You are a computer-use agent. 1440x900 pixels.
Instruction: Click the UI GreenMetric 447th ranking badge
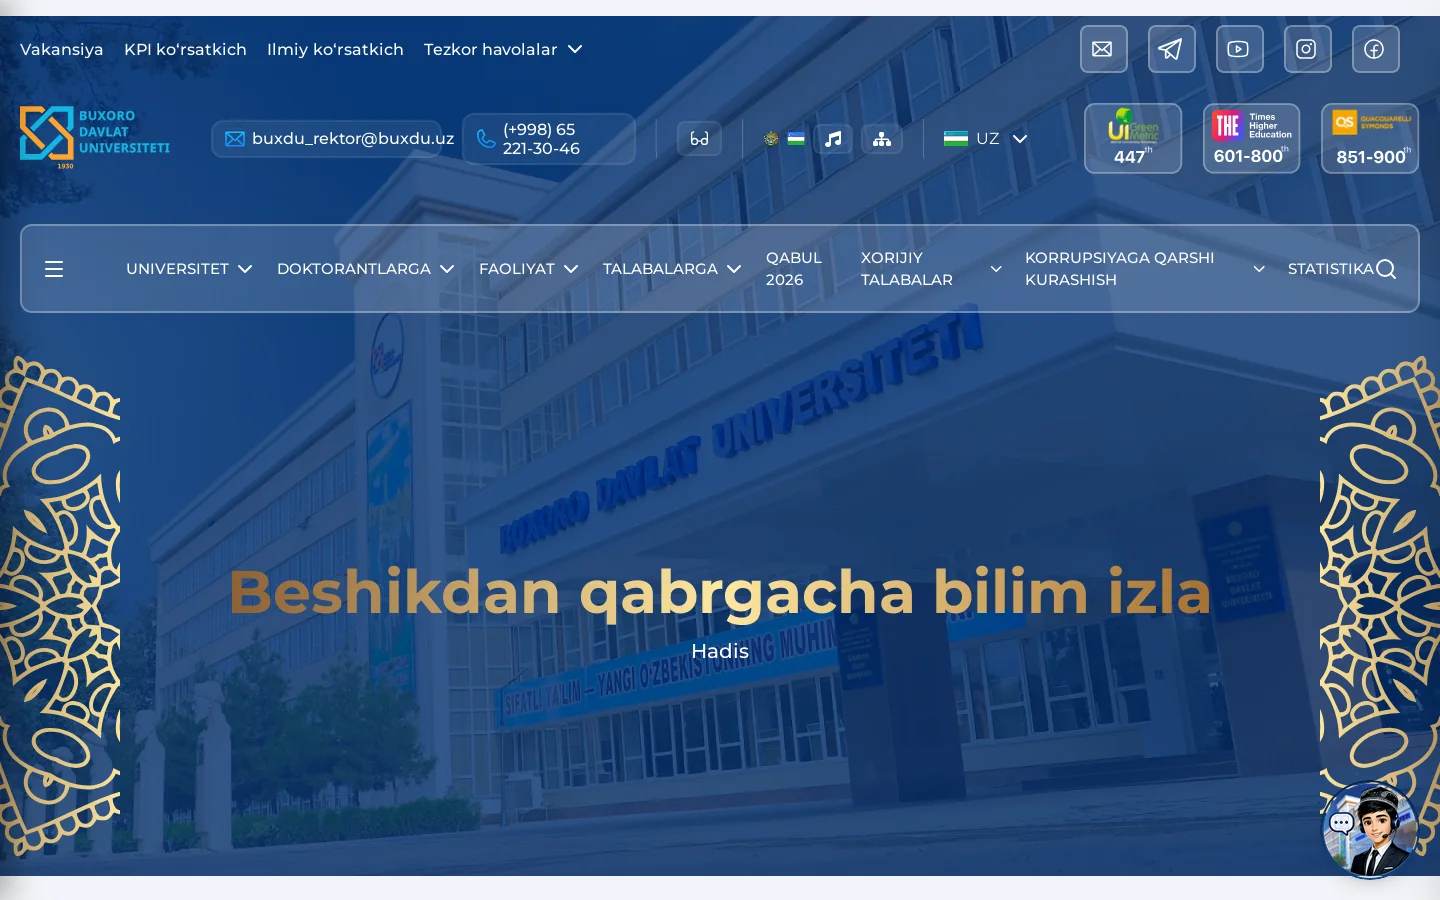1133,138
